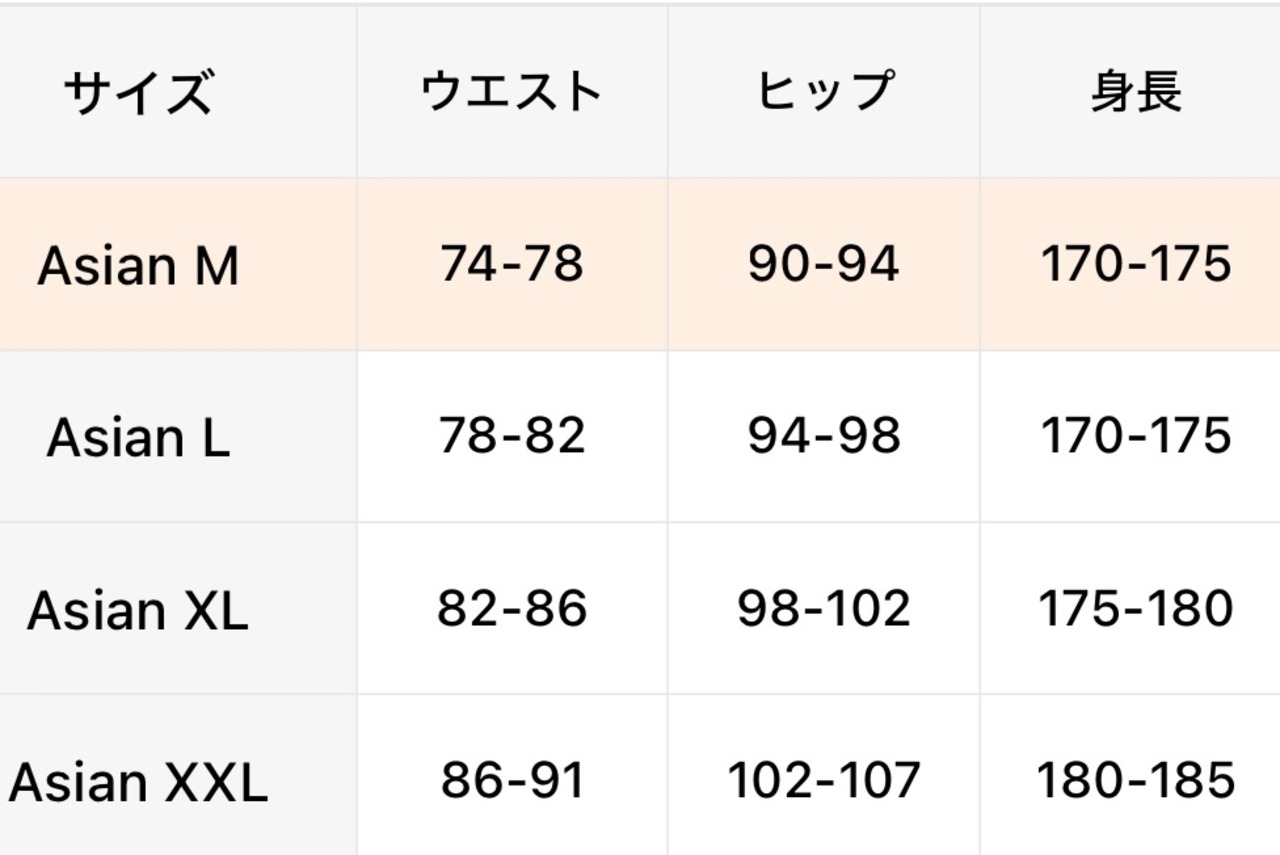Select the Asian XL size label
The image size is (1280, 855).
point(138,610)
